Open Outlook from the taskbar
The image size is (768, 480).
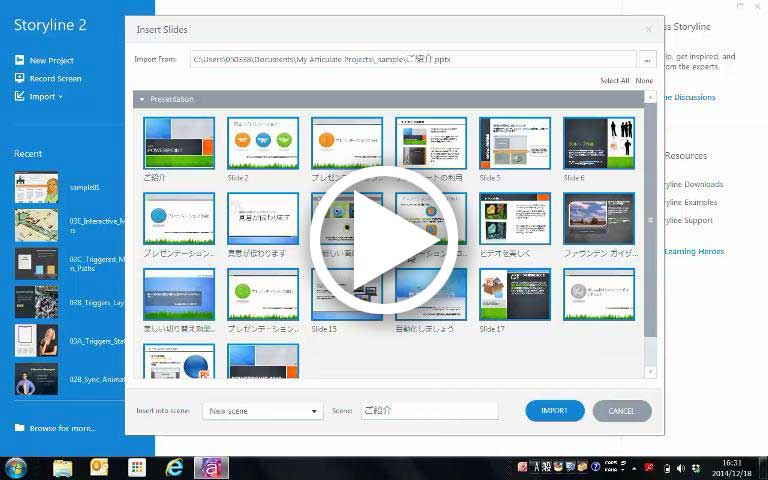click(99, 468)
